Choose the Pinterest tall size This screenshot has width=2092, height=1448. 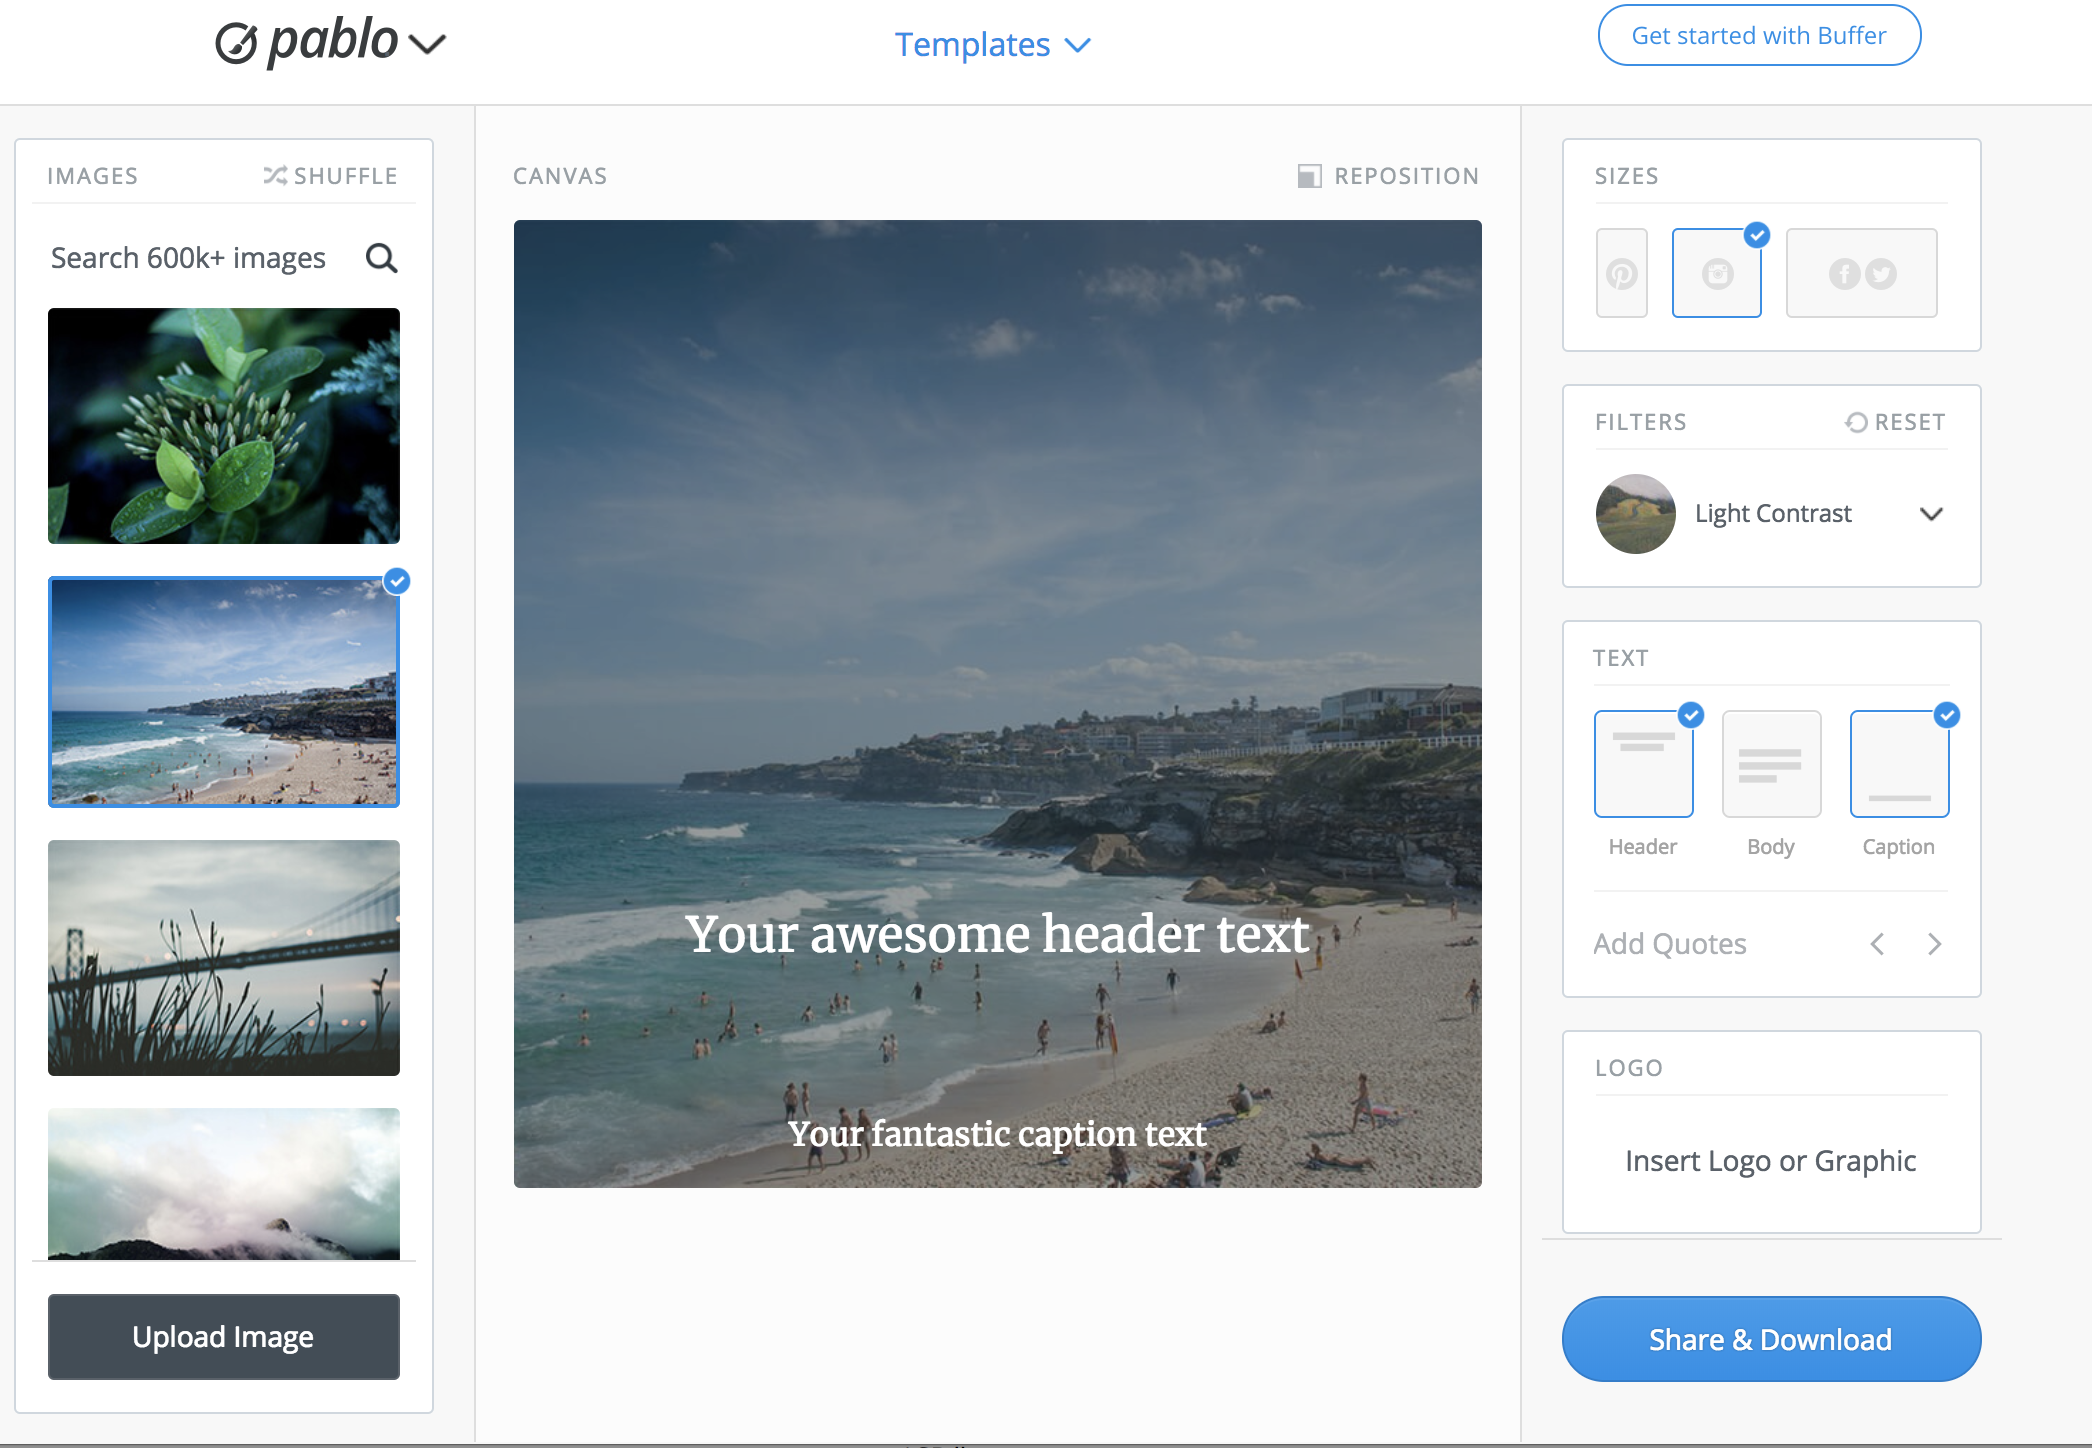(1622, 273)
